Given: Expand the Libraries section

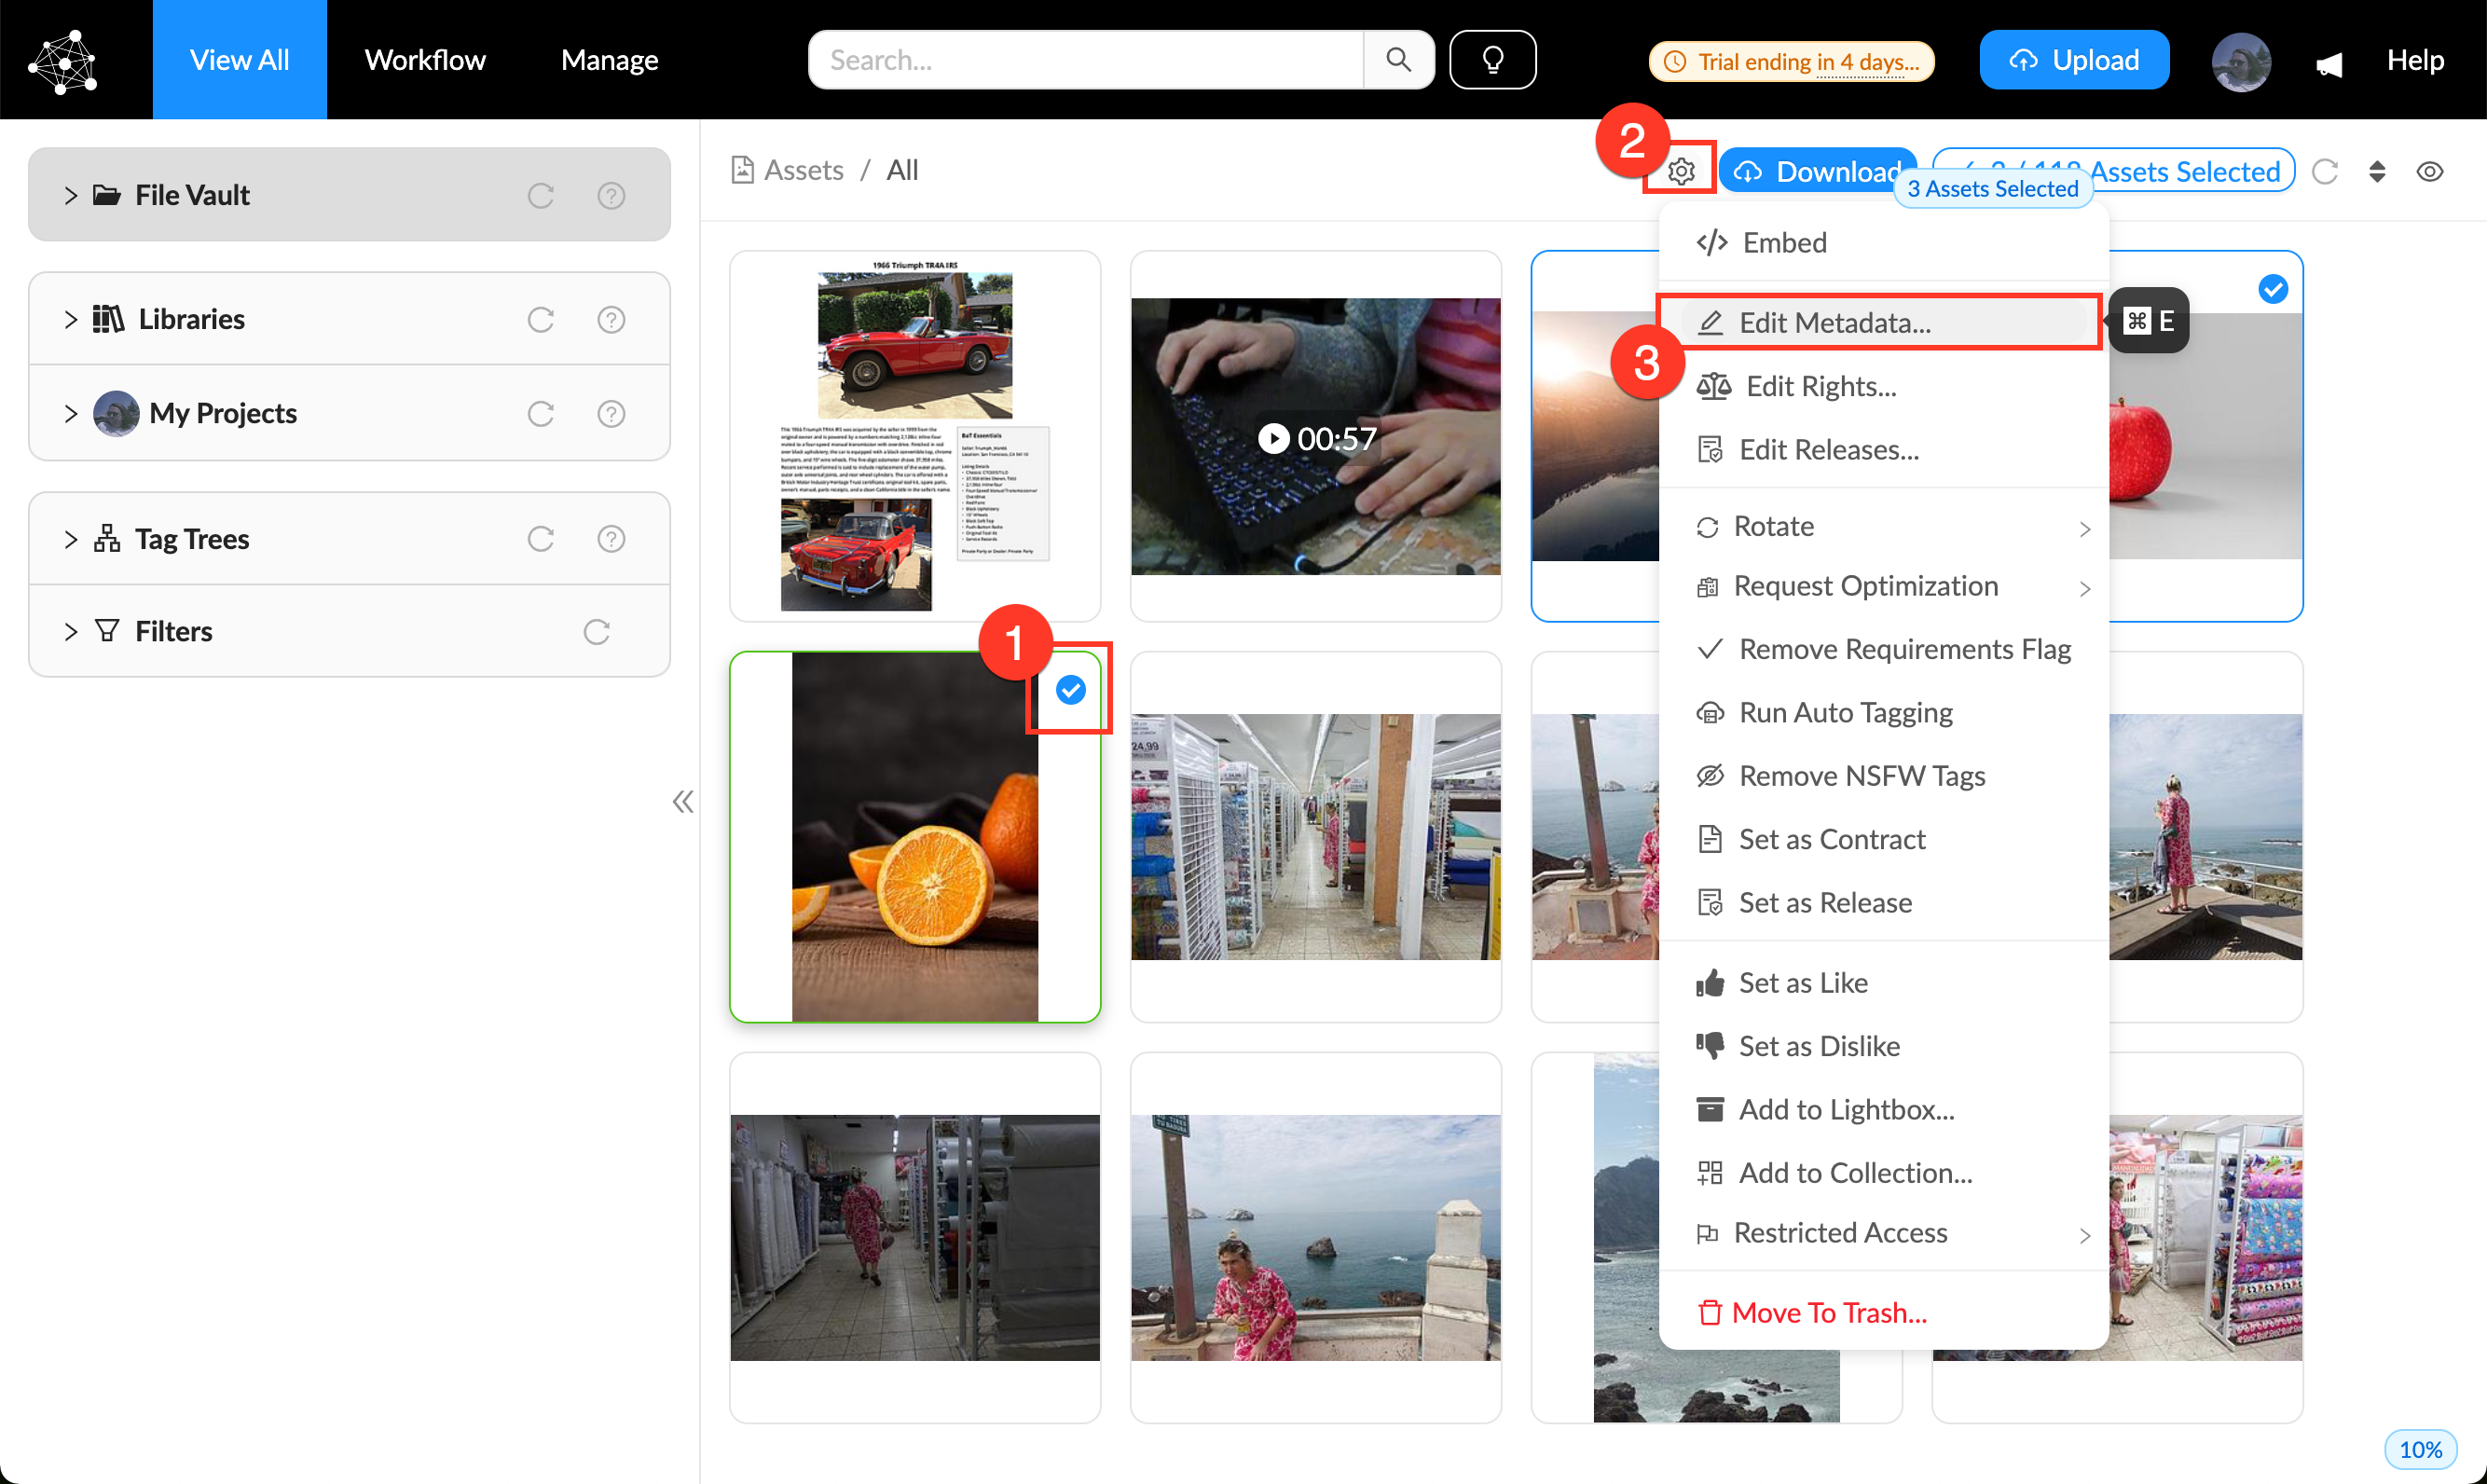Looking at the screenshot, I should (70, 319).
